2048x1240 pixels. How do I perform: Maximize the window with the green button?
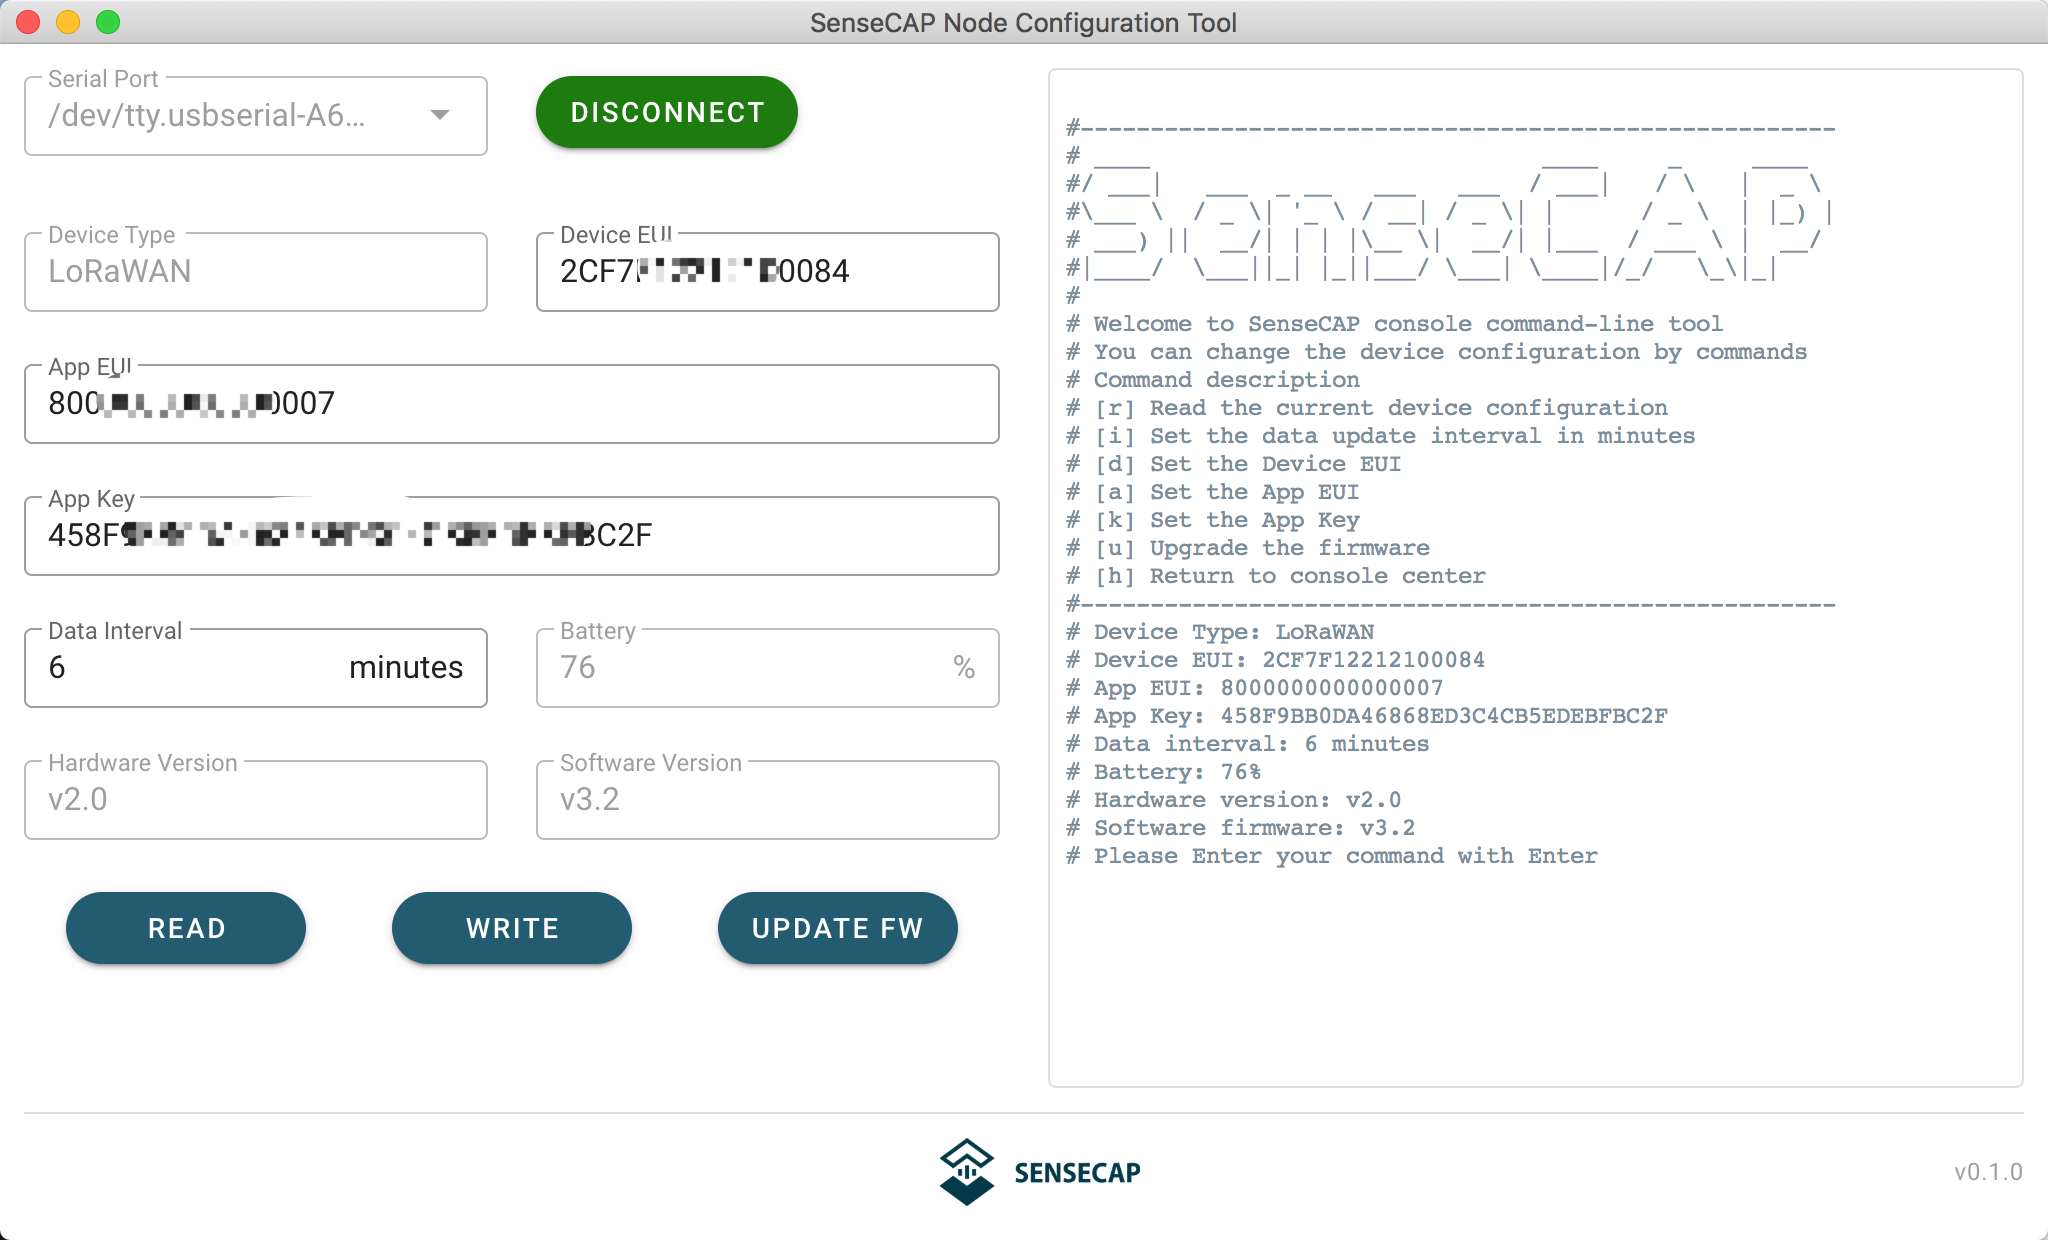coord(108,22)
